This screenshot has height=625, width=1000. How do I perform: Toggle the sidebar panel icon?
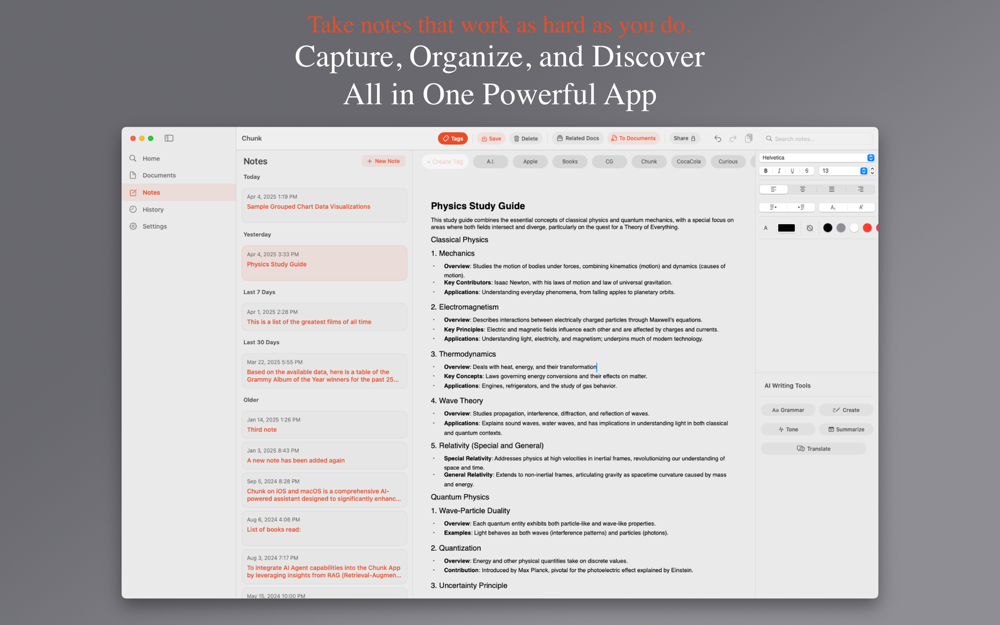[x=169, y=138]
